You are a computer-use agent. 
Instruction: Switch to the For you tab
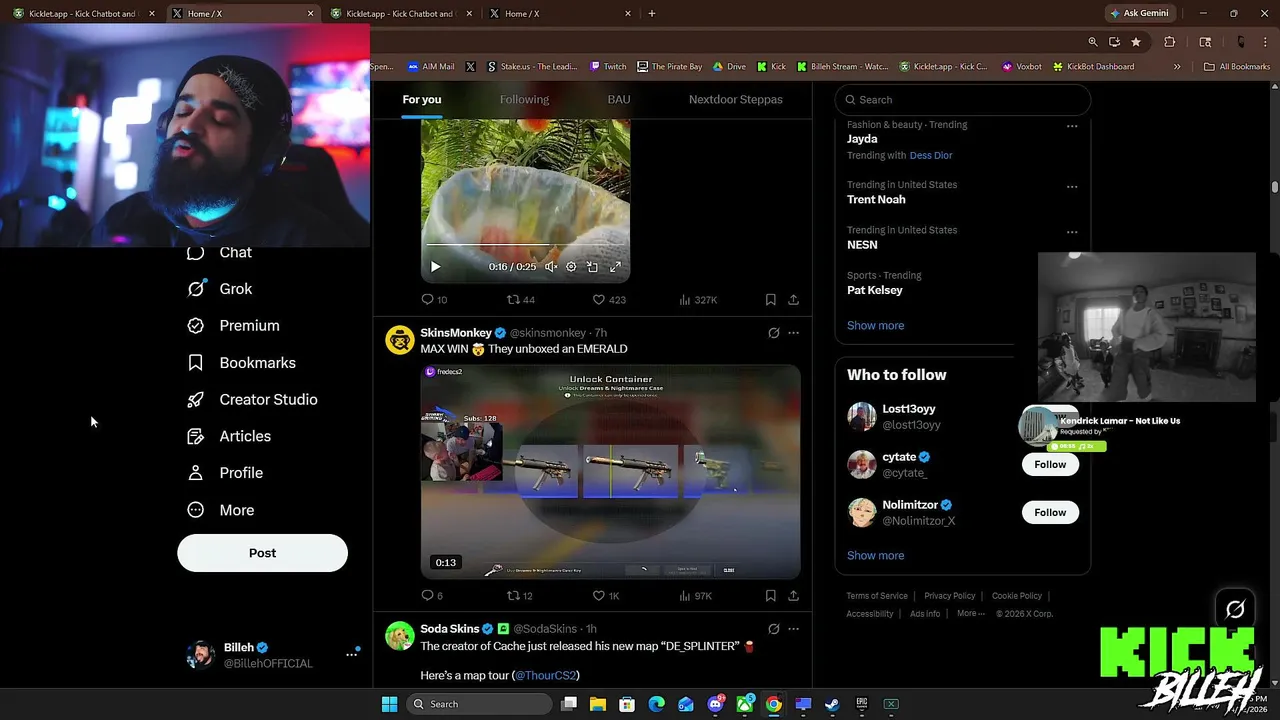click(422, 100)
